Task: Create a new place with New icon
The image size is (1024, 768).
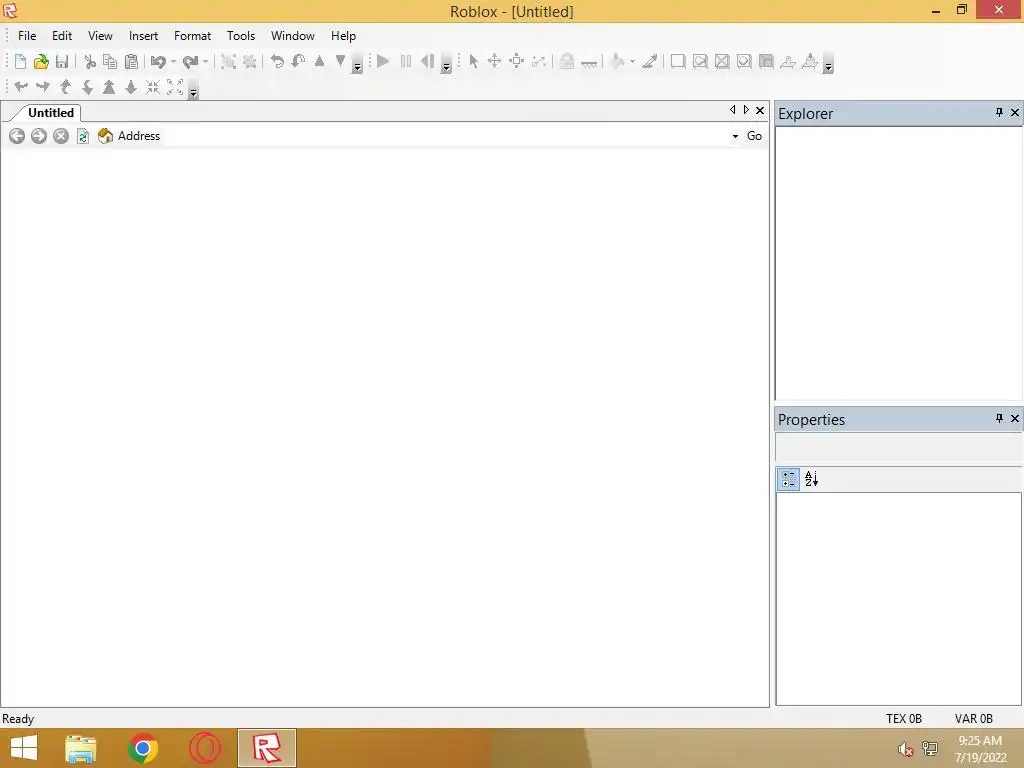Action: (20, 61)
